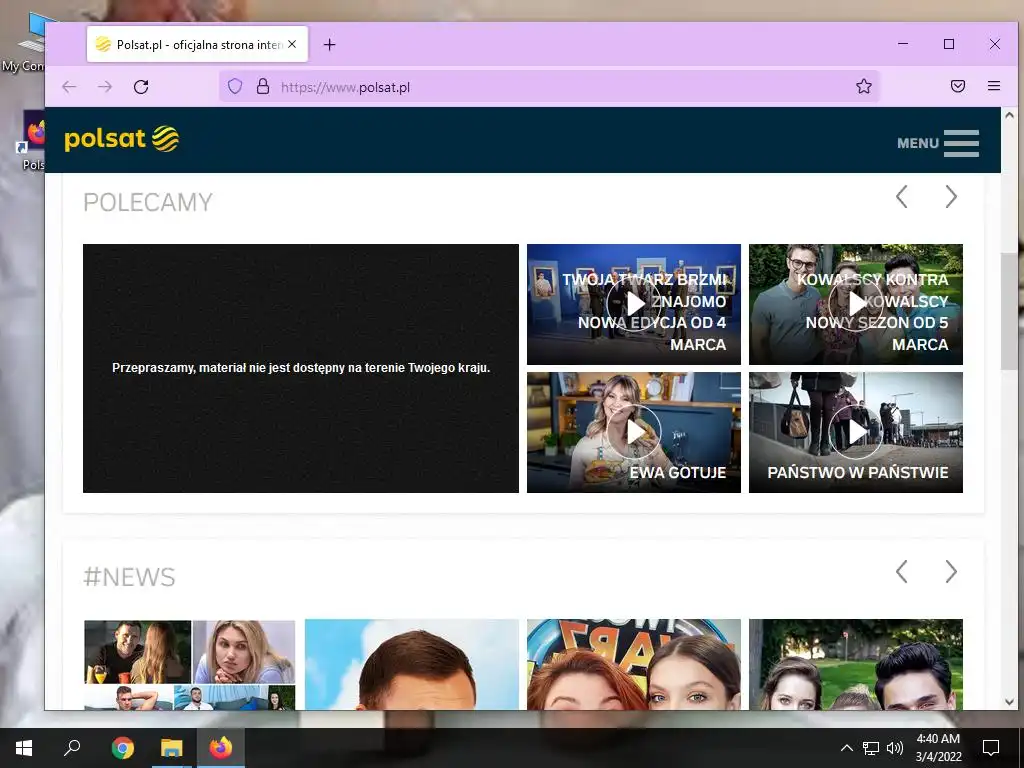Show next items in #NEWS carousel
Screen dimensions: 1024x768
(951, 571)
